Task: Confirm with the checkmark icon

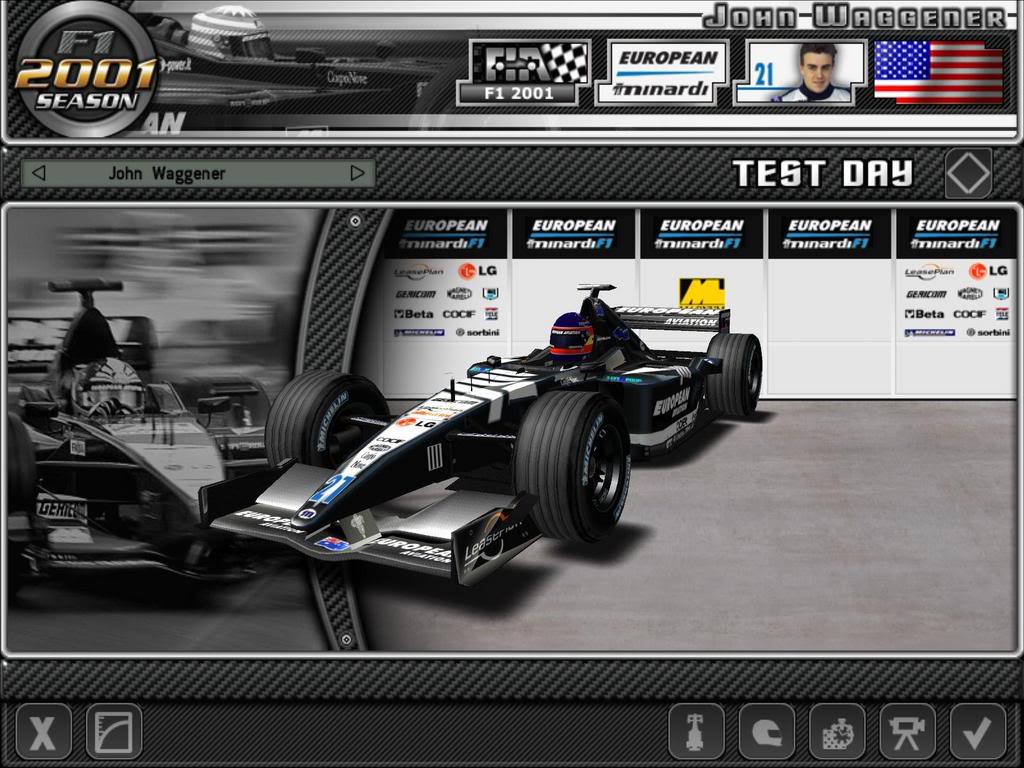Action: [x=978, y=731]
